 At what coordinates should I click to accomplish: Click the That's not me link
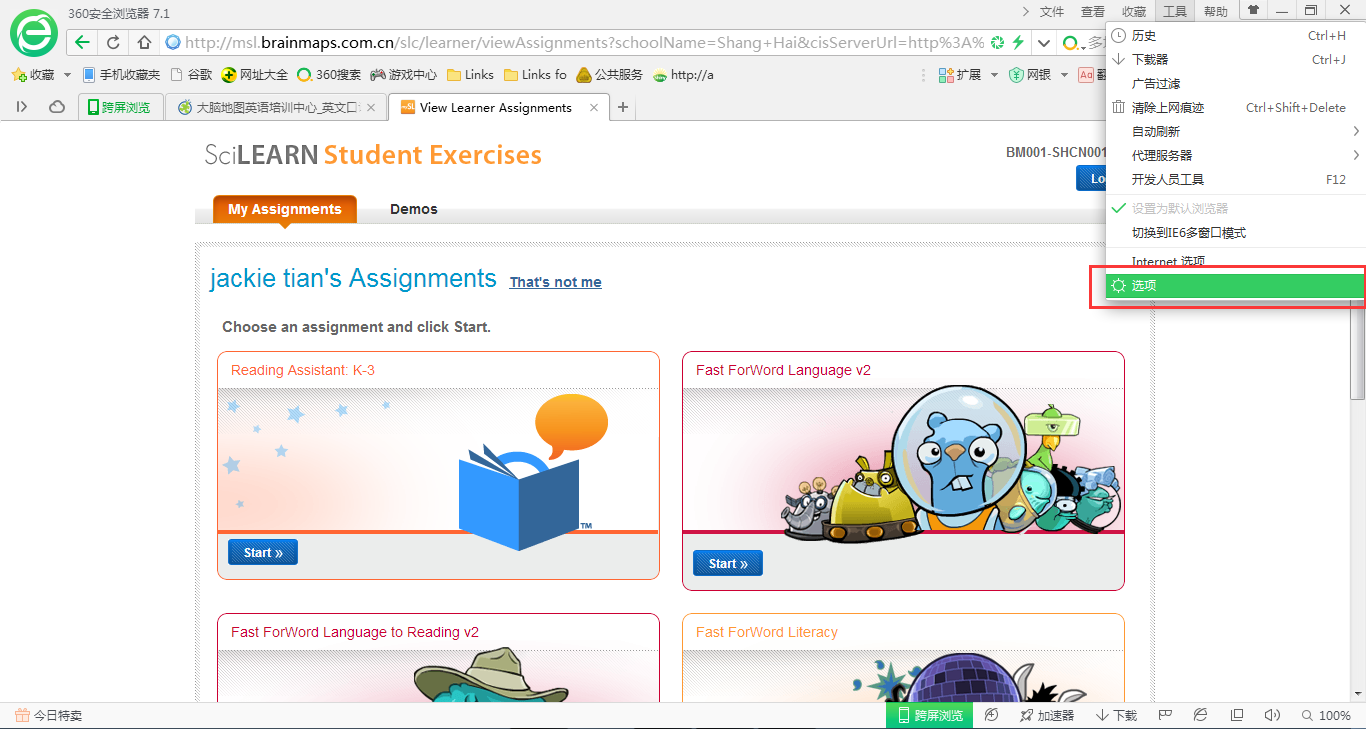tap(556, 282)
